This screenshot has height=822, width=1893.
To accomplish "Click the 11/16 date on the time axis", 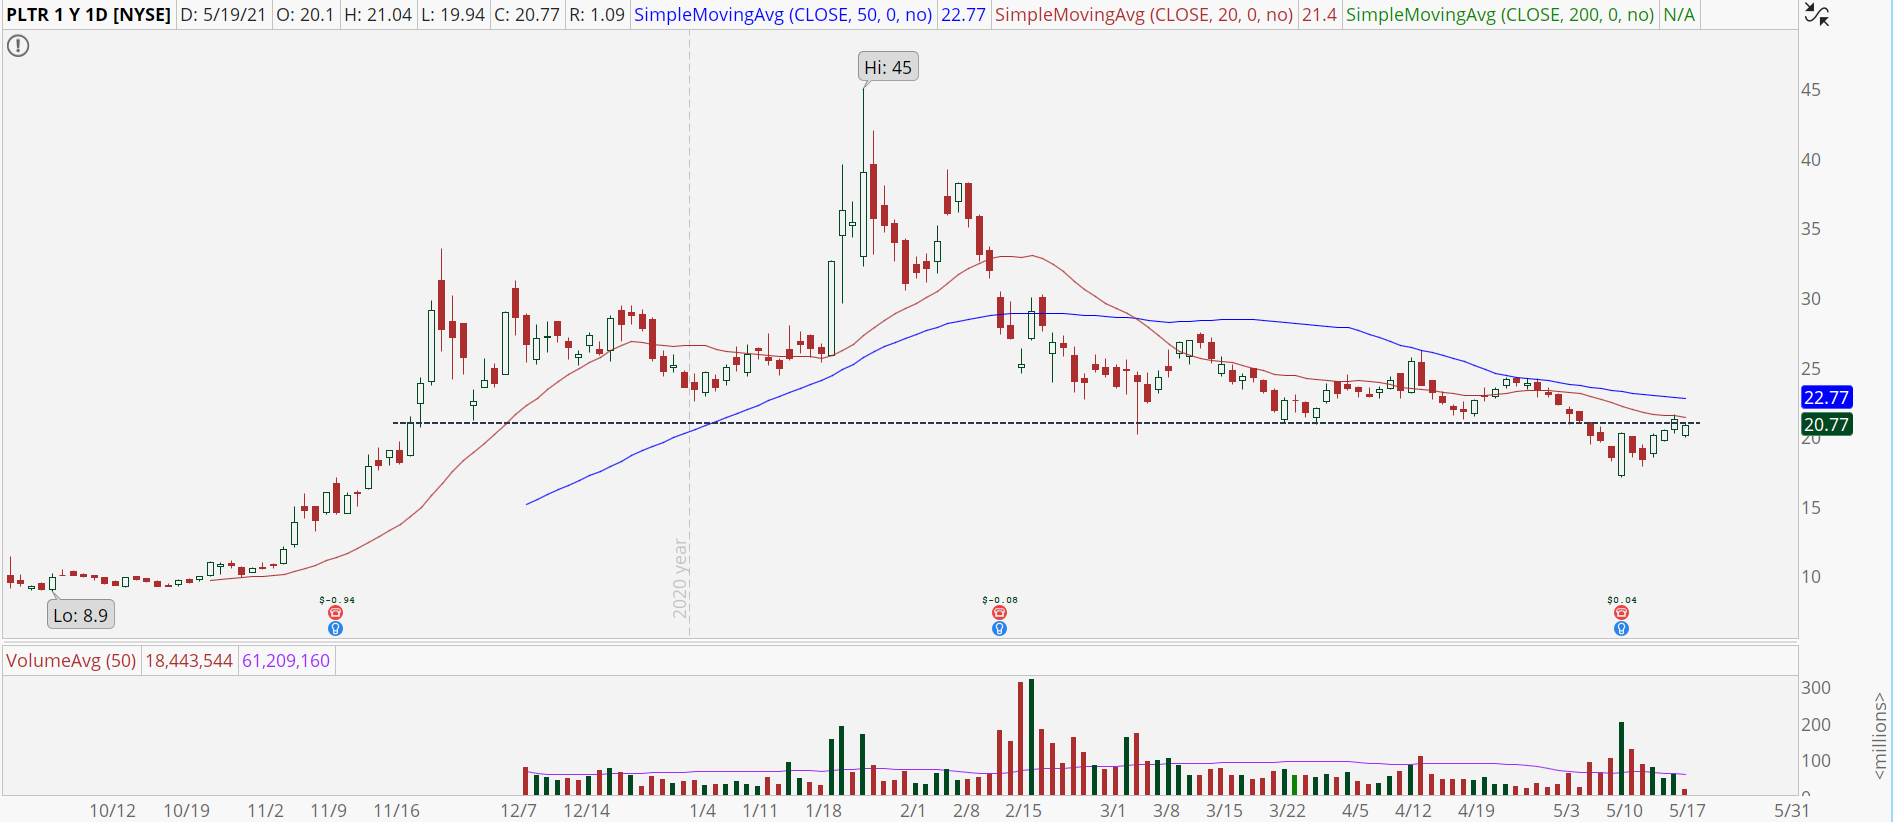I will point(397,810).
